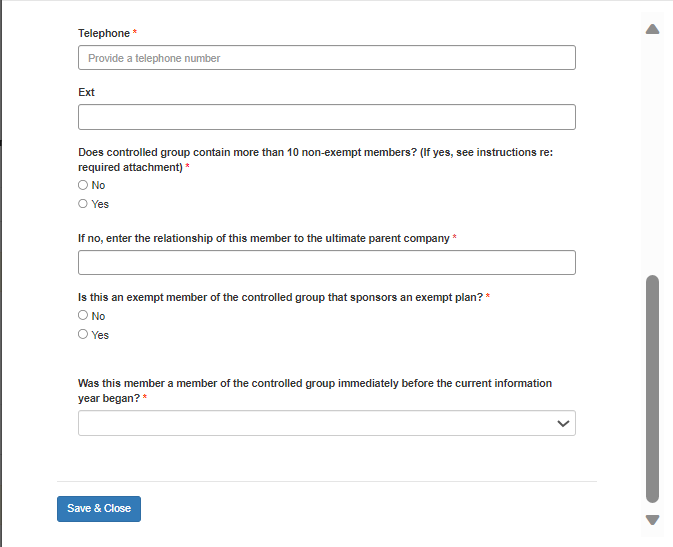Click the relationship to parent company label

point(264,238)
